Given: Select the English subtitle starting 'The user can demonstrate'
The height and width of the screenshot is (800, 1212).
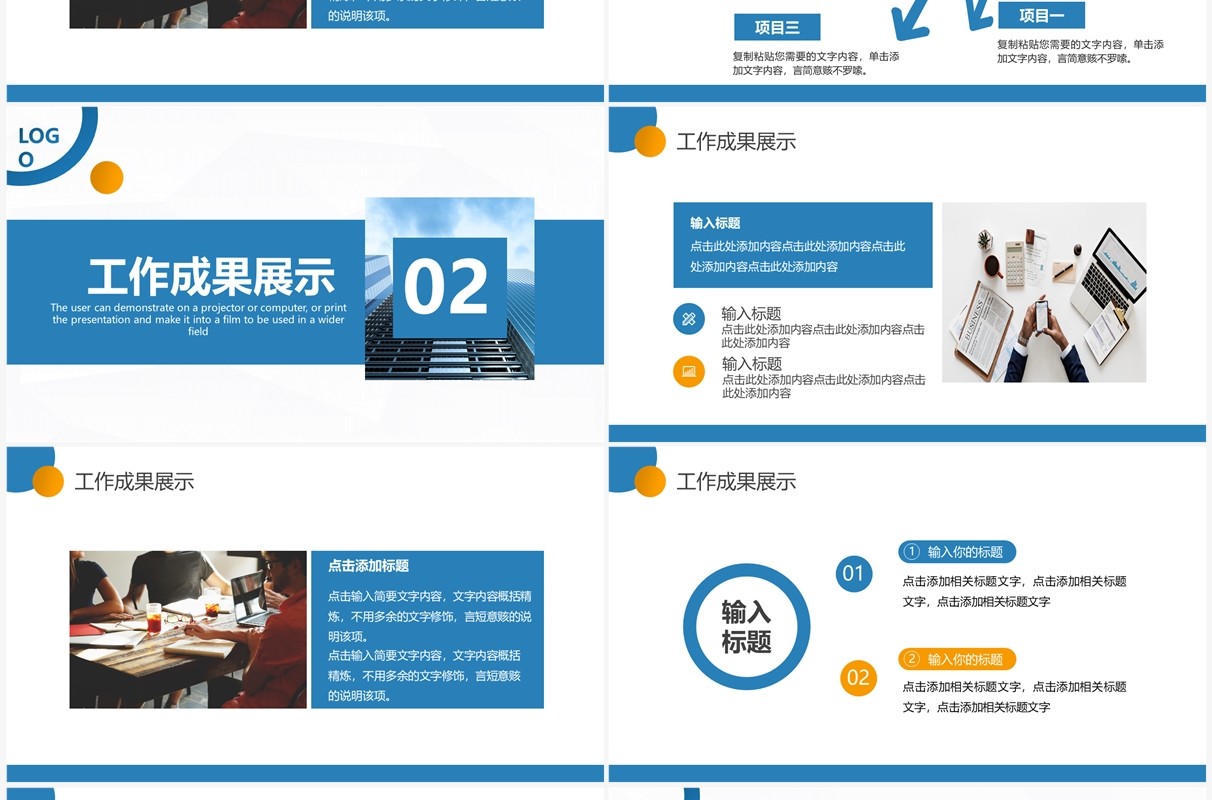Looking at the screenshot, I should pos(198,320).
